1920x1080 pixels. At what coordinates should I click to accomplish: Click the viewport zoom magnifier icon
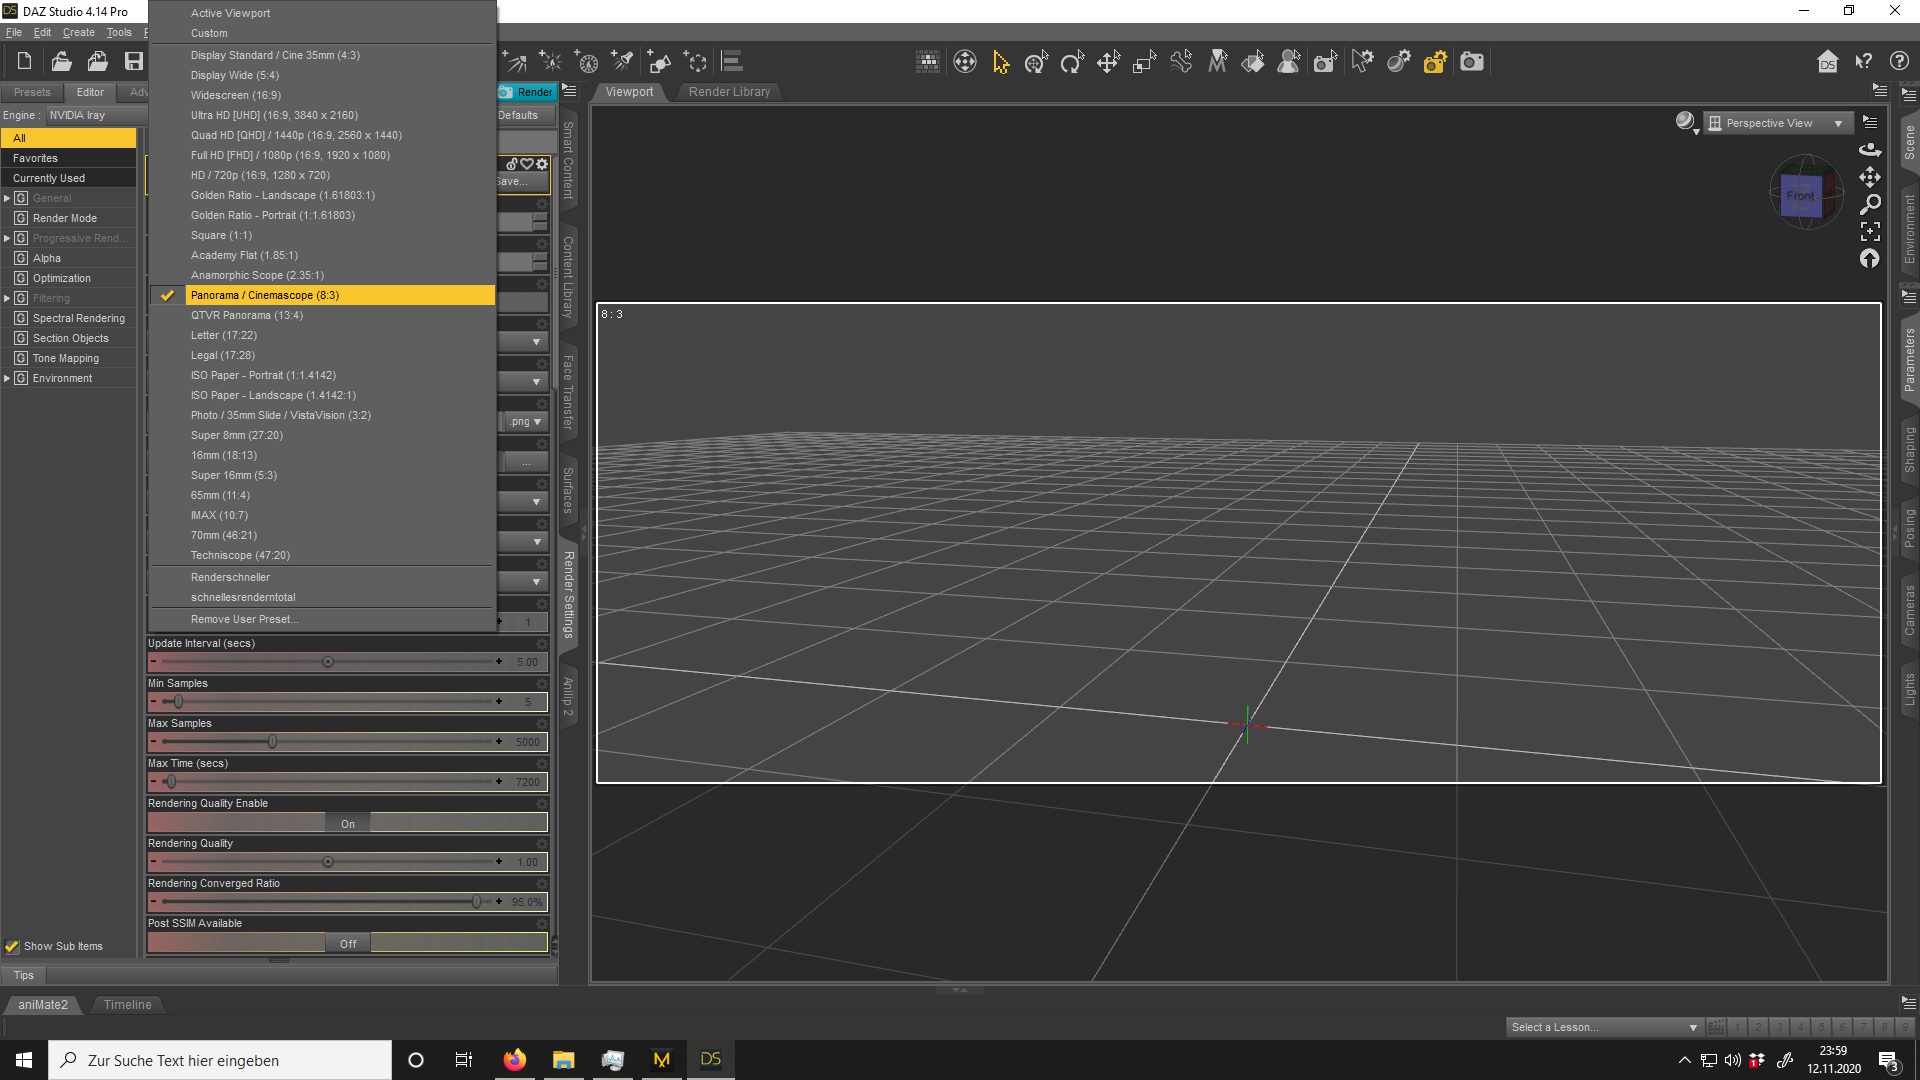coord(1870,204)
